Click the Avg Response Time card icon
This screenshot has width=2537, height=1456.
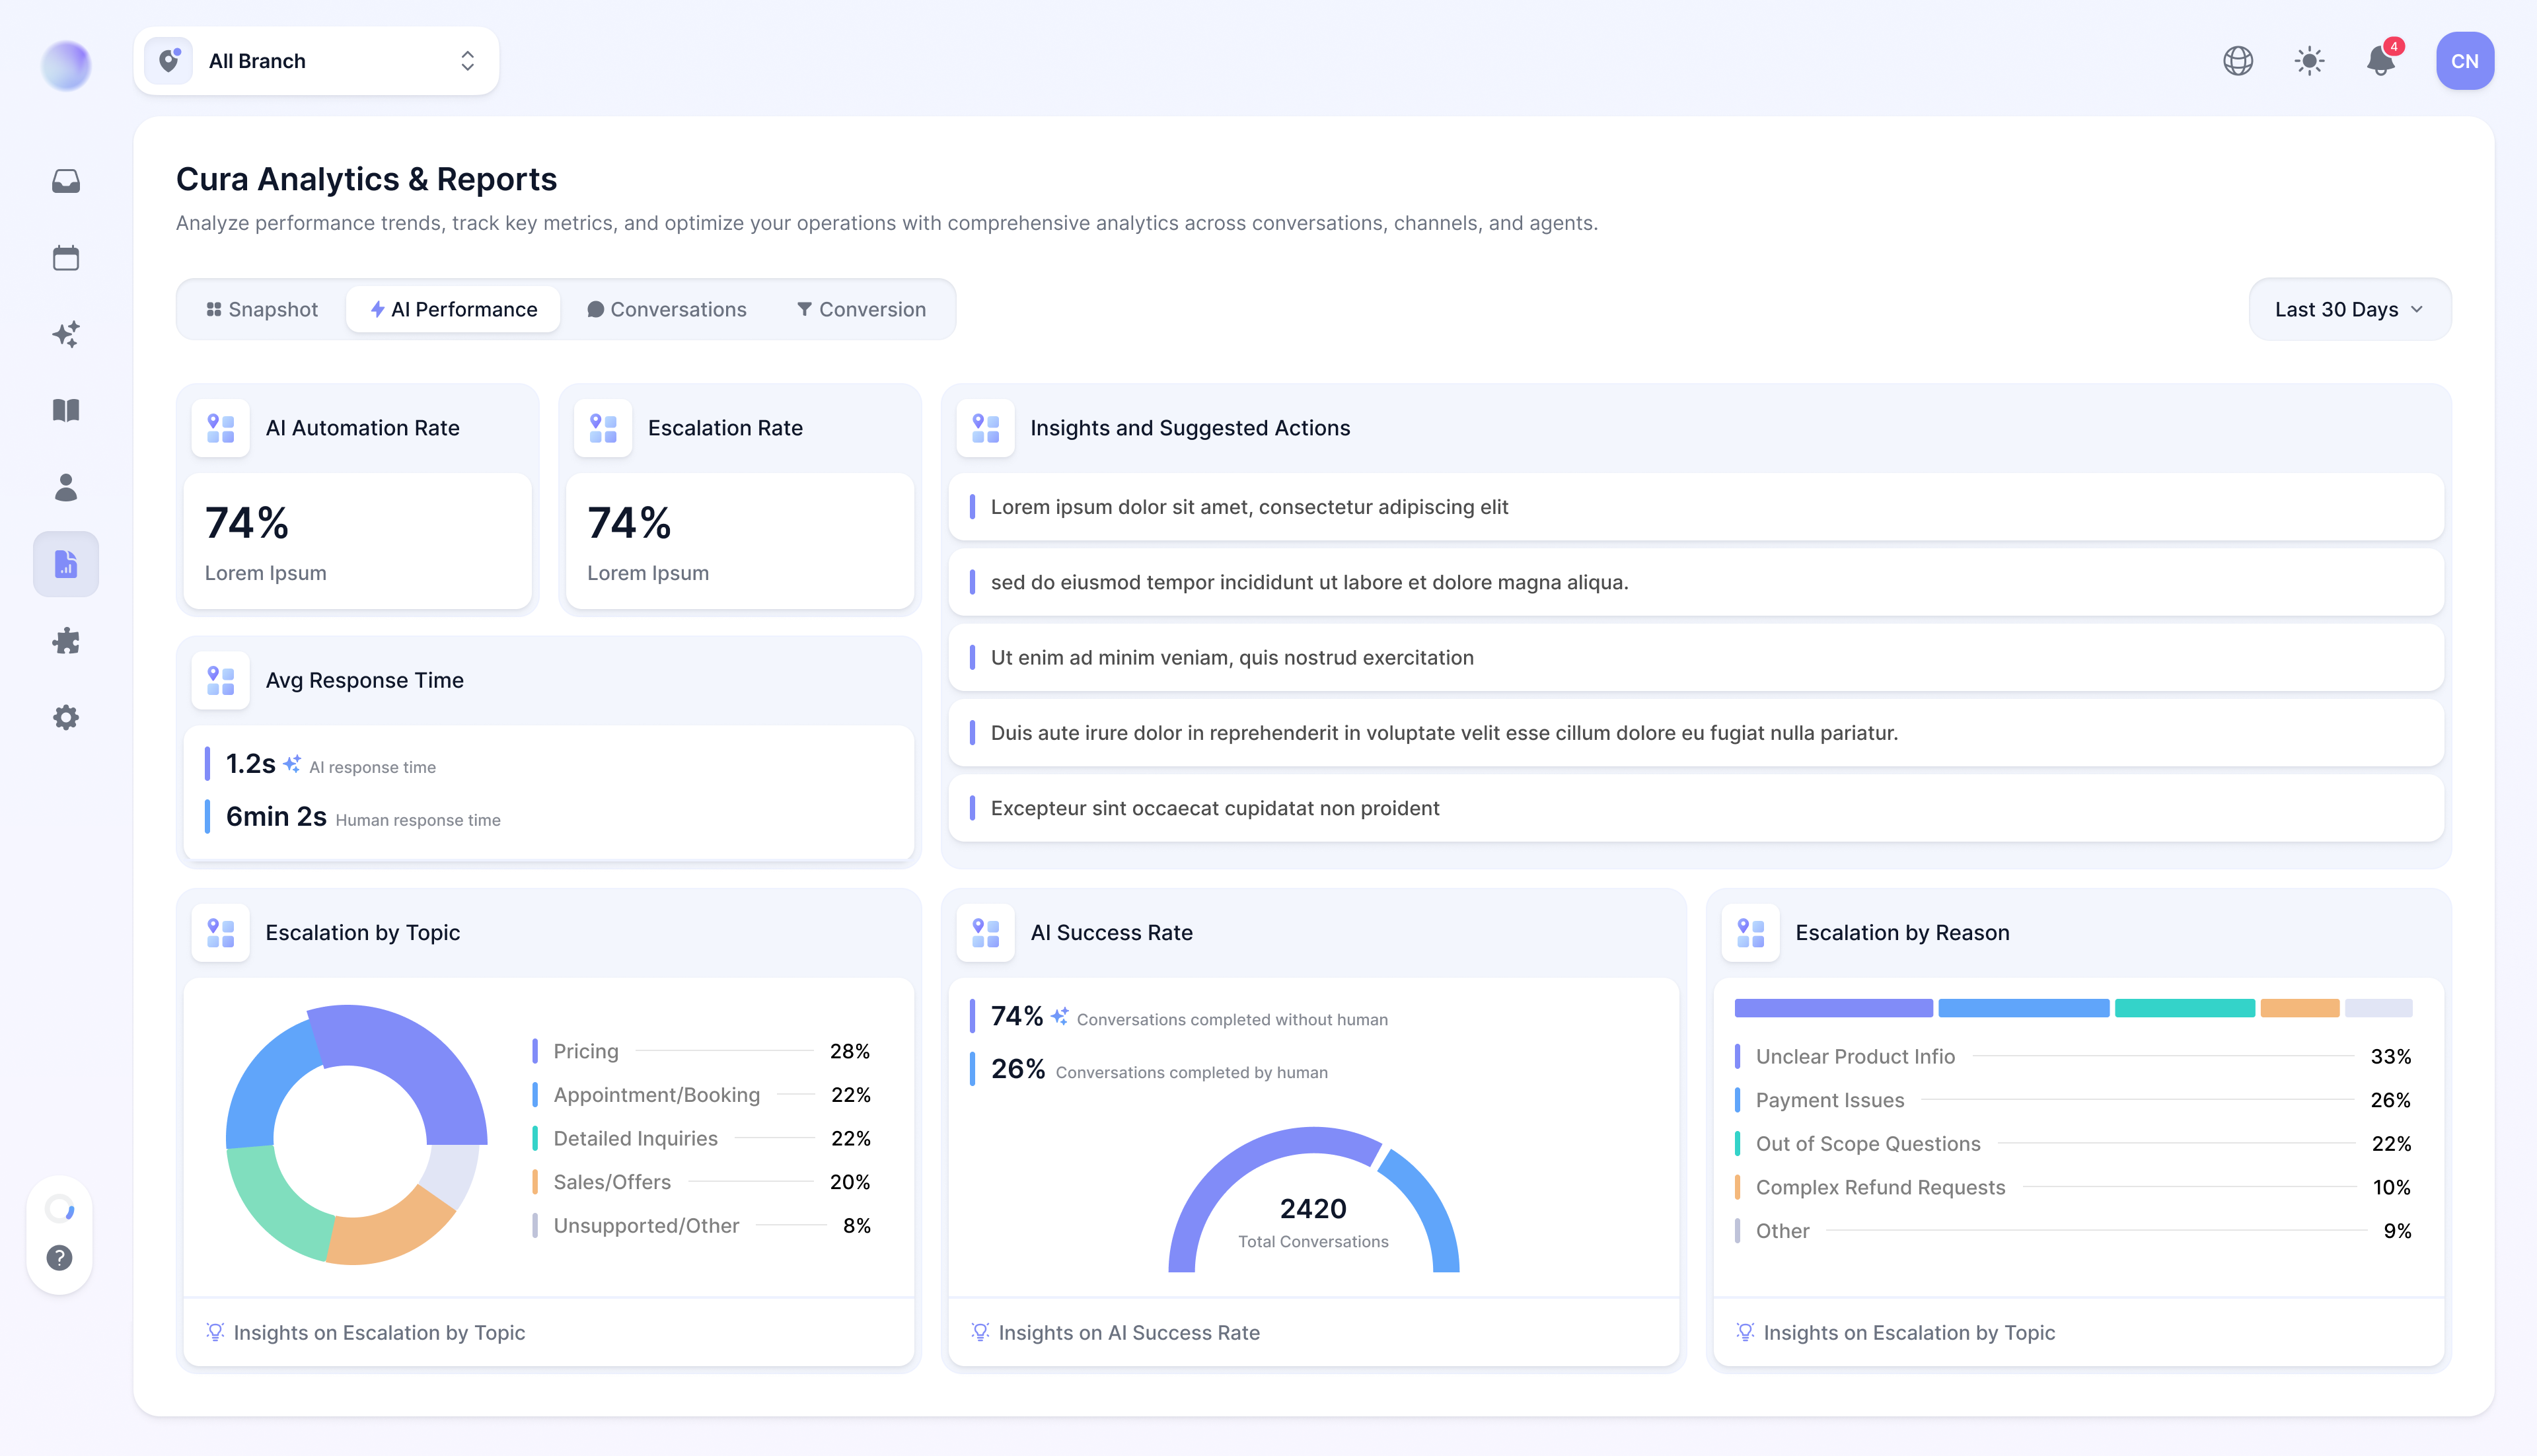pos(221,680)
